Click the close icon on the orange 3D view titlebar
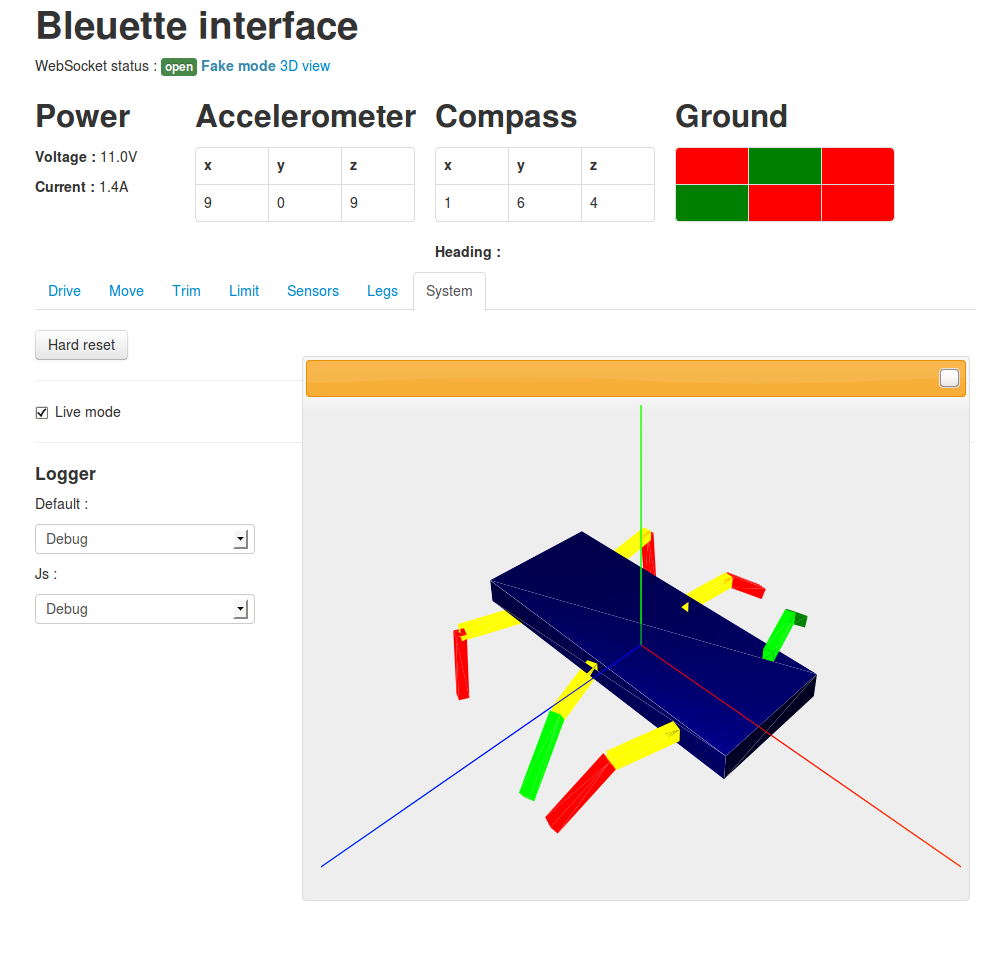This screenshot has width=996, height=978. coord(949,378)
